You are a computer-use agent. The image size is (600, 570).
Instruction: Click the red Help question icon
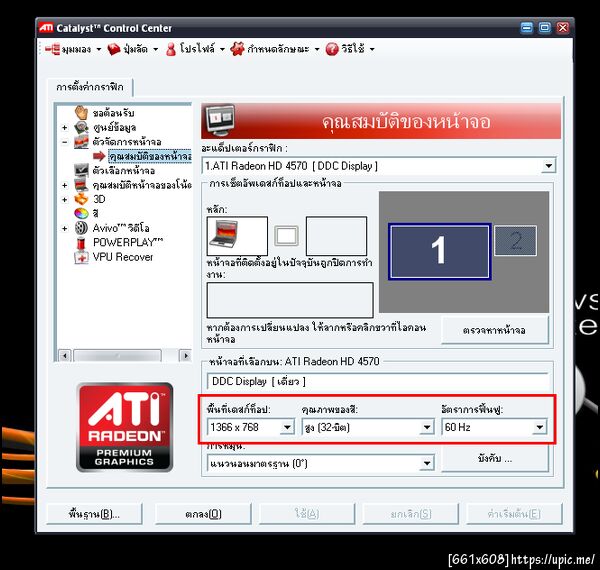[x=332, y=49]
